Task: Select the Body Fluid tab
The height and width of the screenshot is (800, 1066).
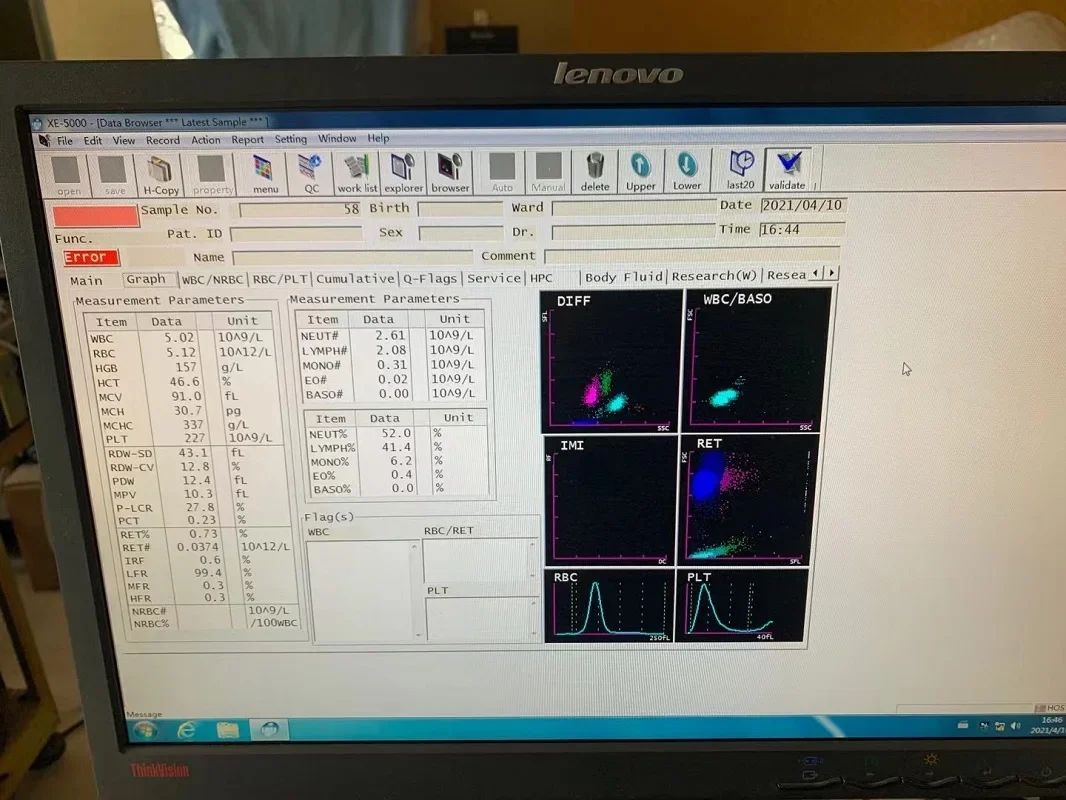Action: pos(623,277)
